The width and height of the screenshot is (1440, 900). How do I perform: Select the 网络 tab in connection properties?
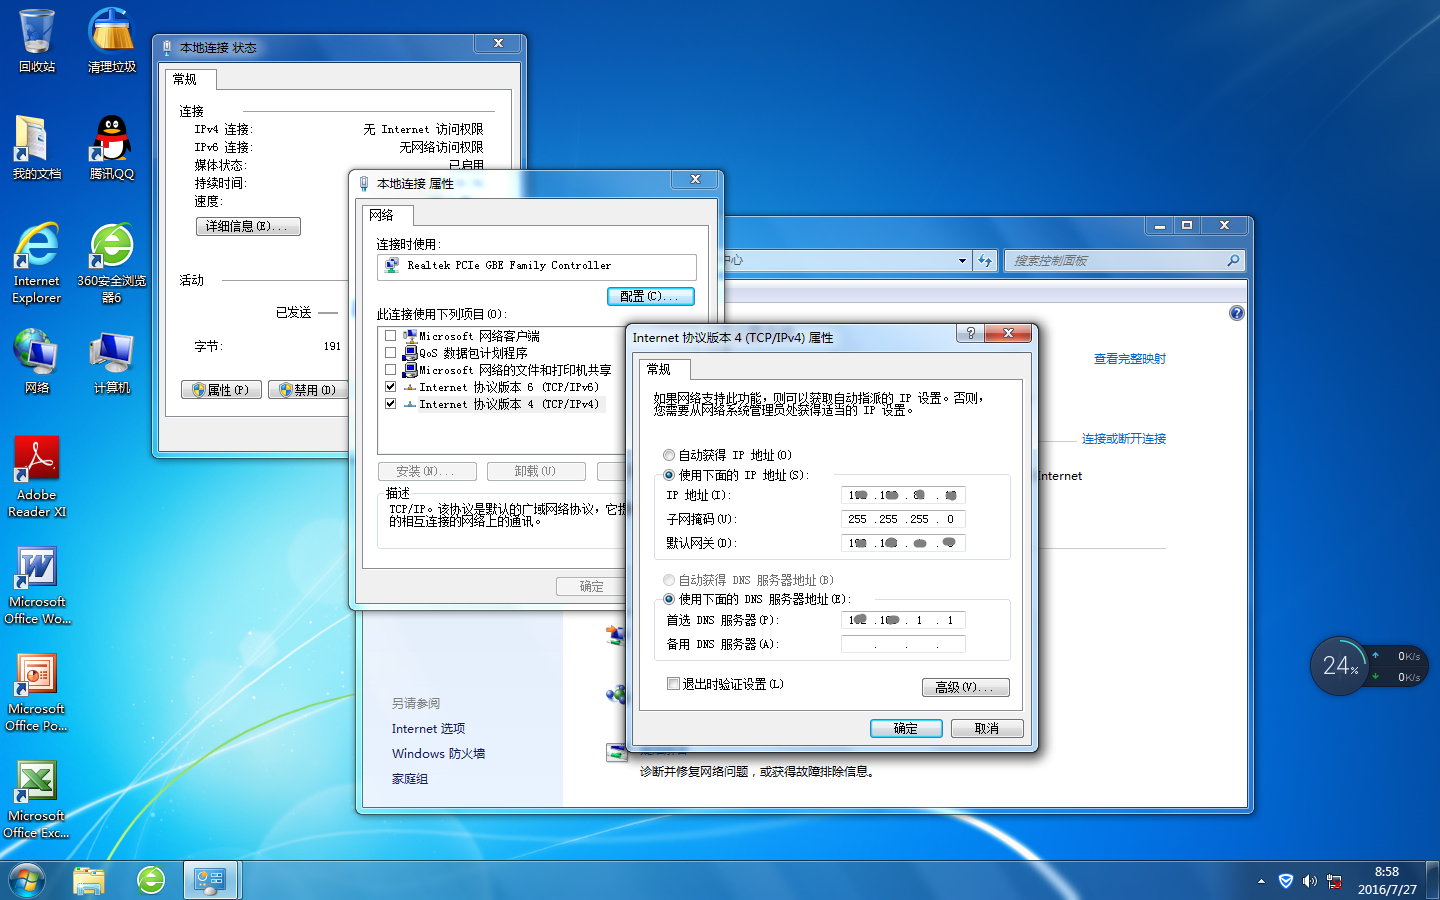pyautogui.click(x=381, y=215)
